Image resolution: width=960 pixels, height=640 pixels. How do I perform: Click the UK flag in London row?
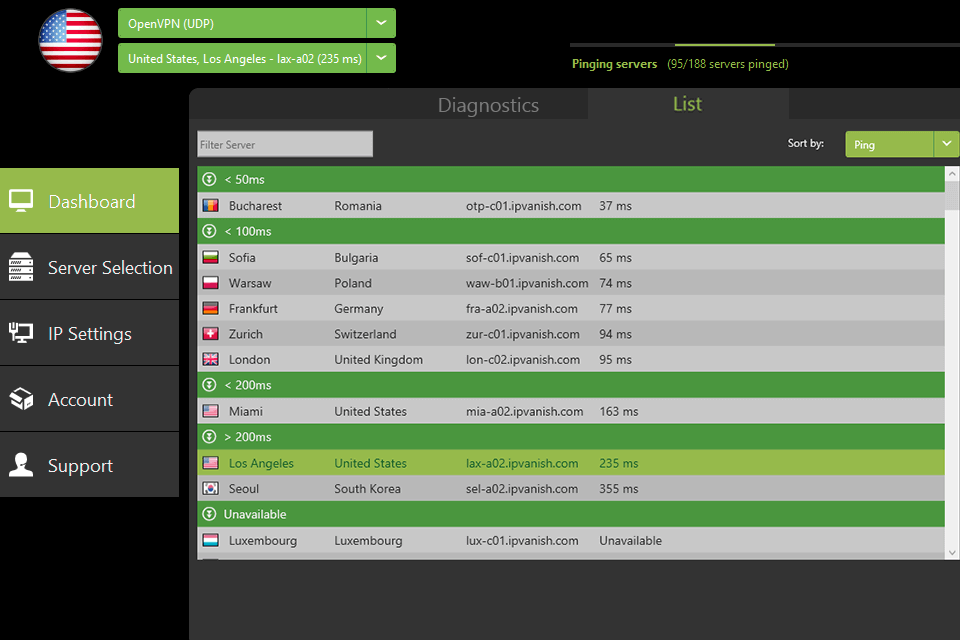coord(211,360)
